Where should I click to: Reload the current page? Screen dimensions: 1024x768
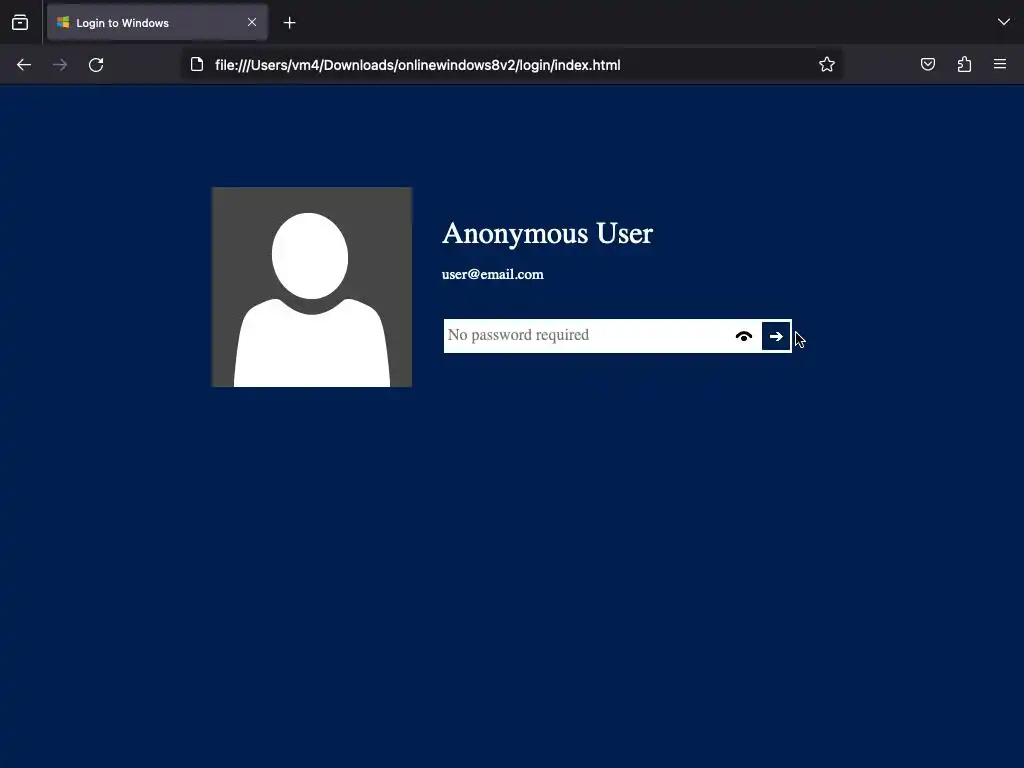click(96, 65)
